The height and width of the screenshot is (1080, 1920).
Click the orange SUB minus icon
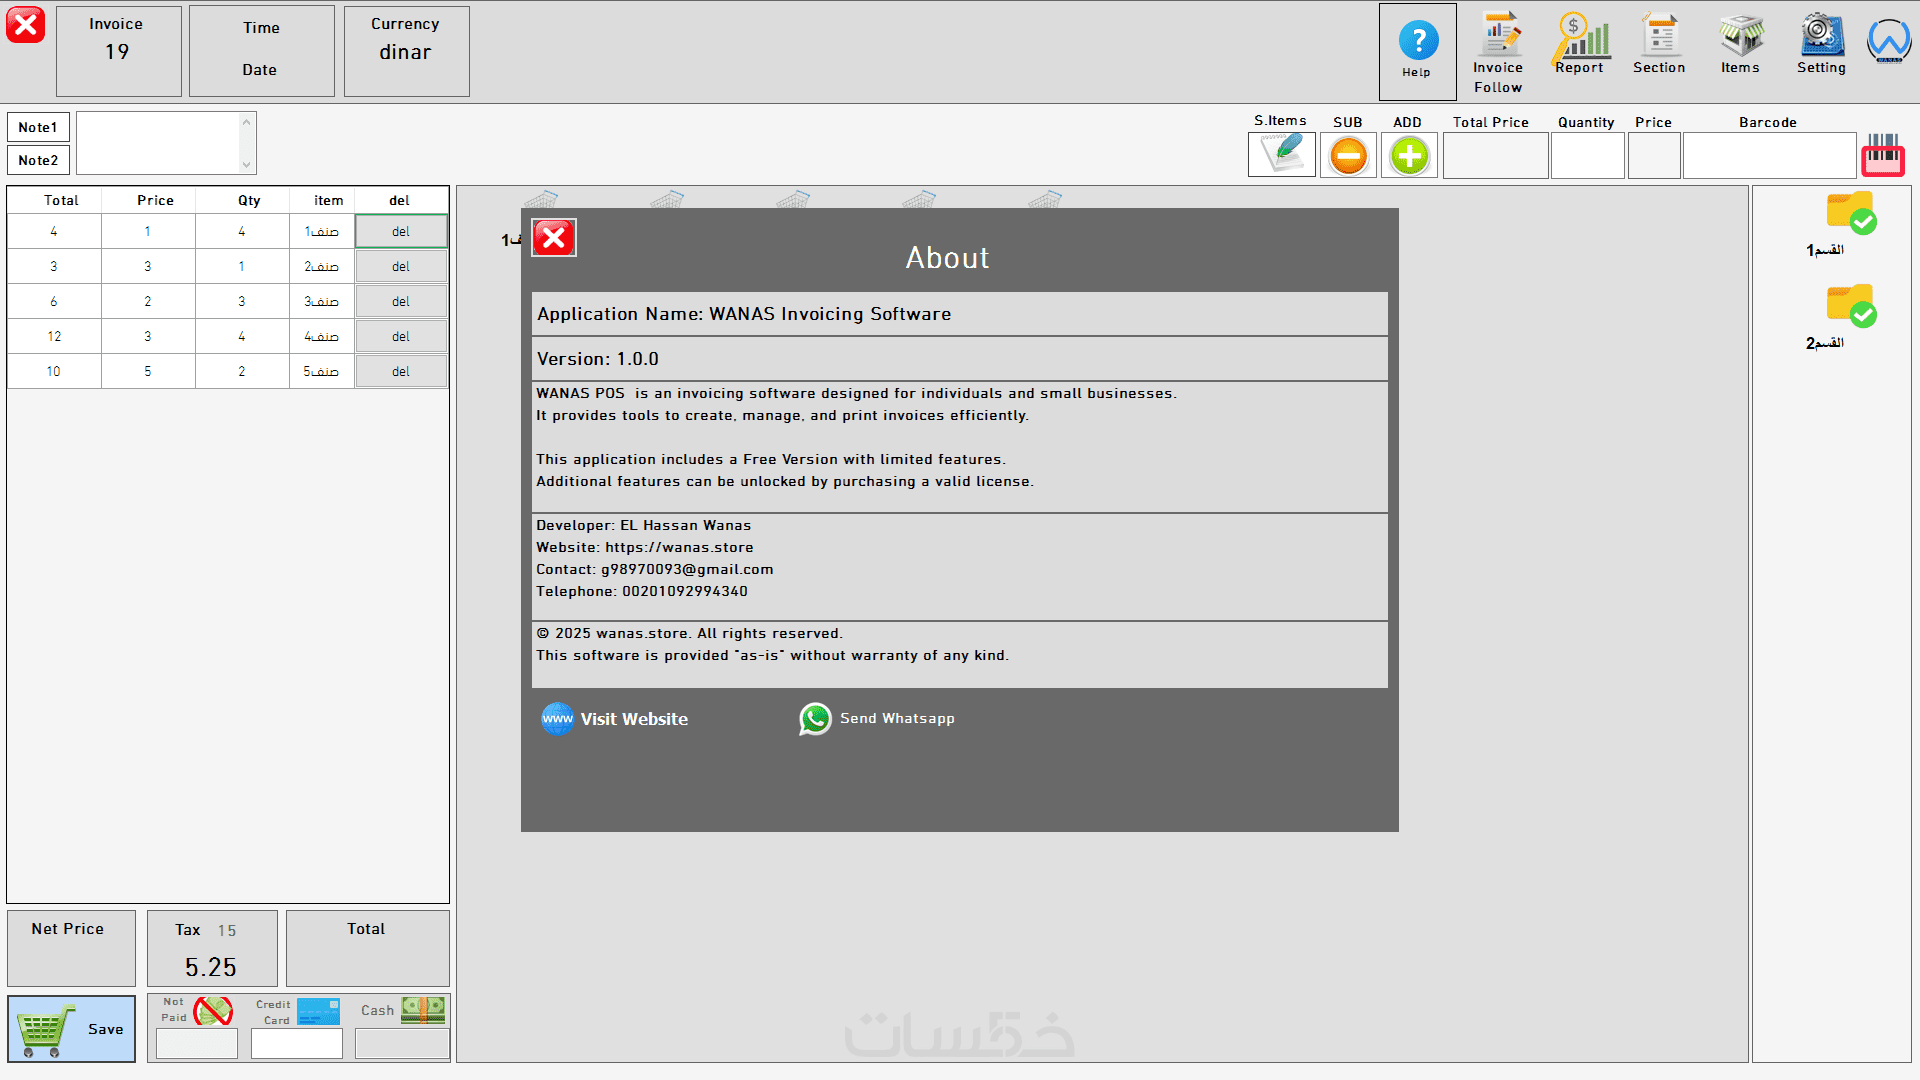[x=1348, y=156]
